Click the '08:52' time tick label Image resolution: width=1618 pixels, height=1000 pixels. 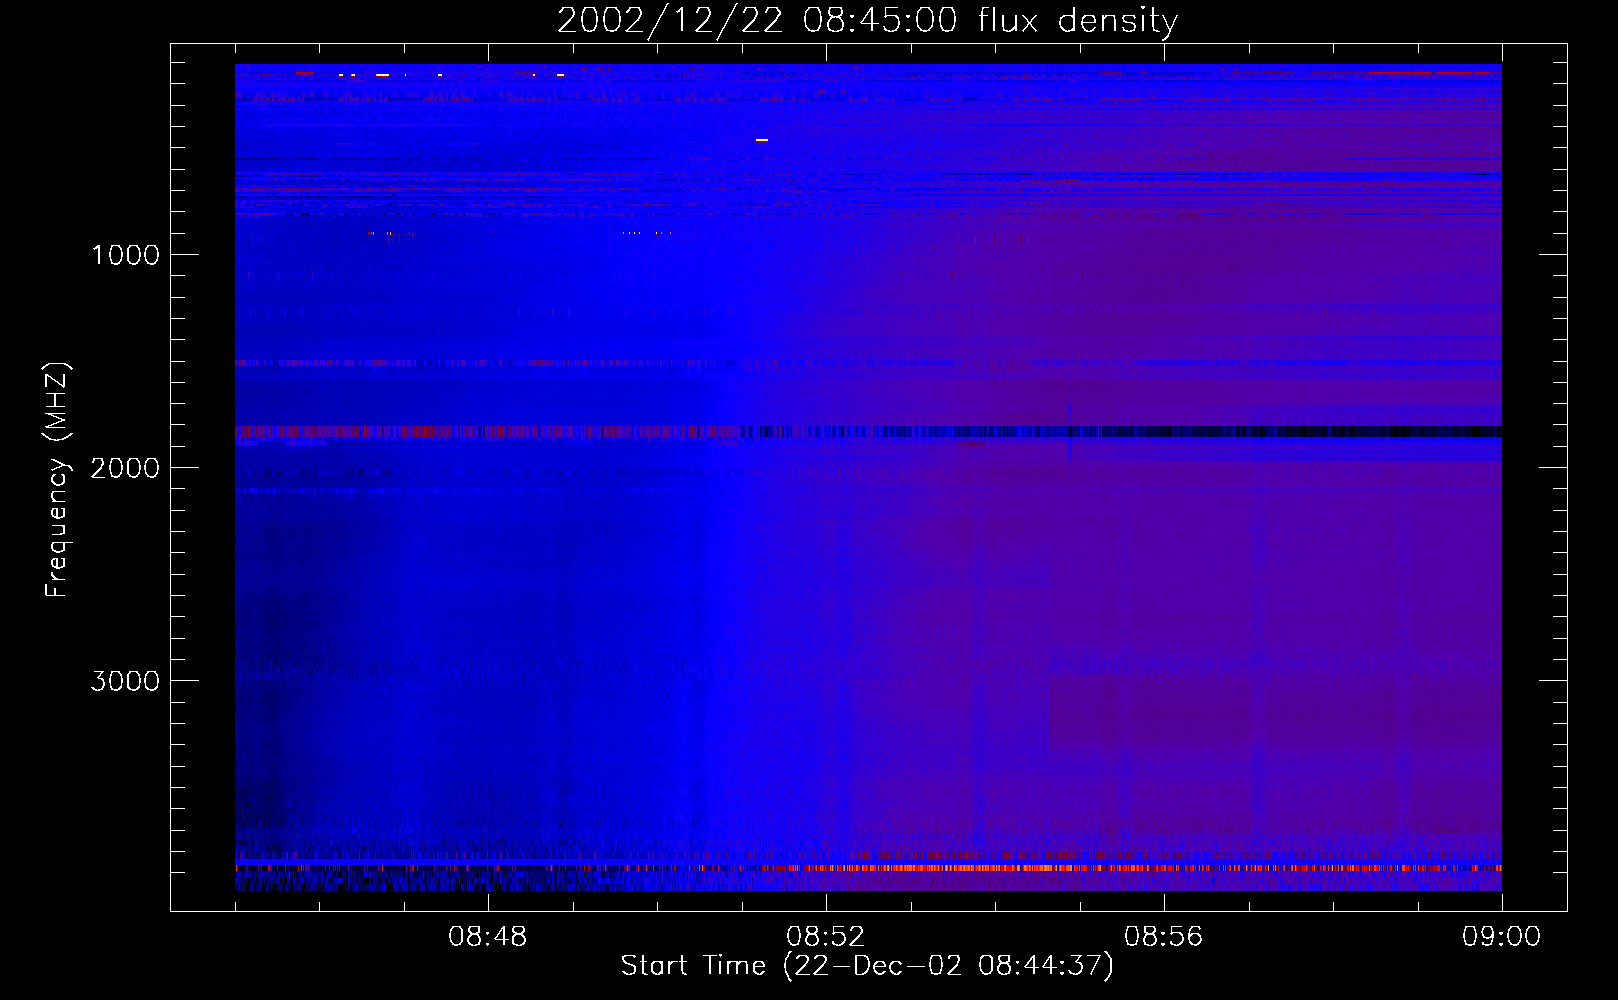click(x=825, y=937)
